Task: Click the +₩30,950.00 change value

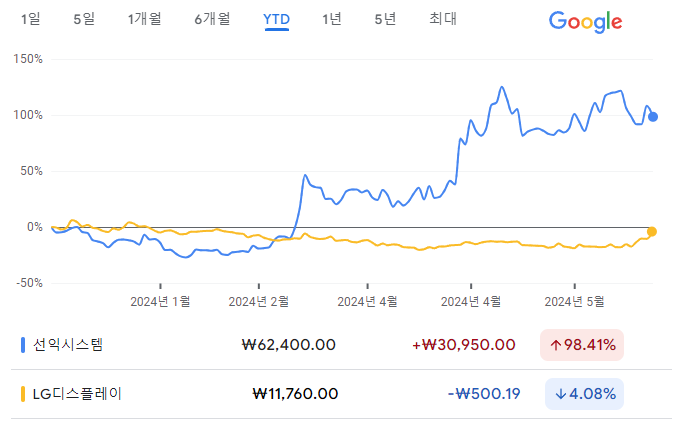Action: click(x=464, y=345)
